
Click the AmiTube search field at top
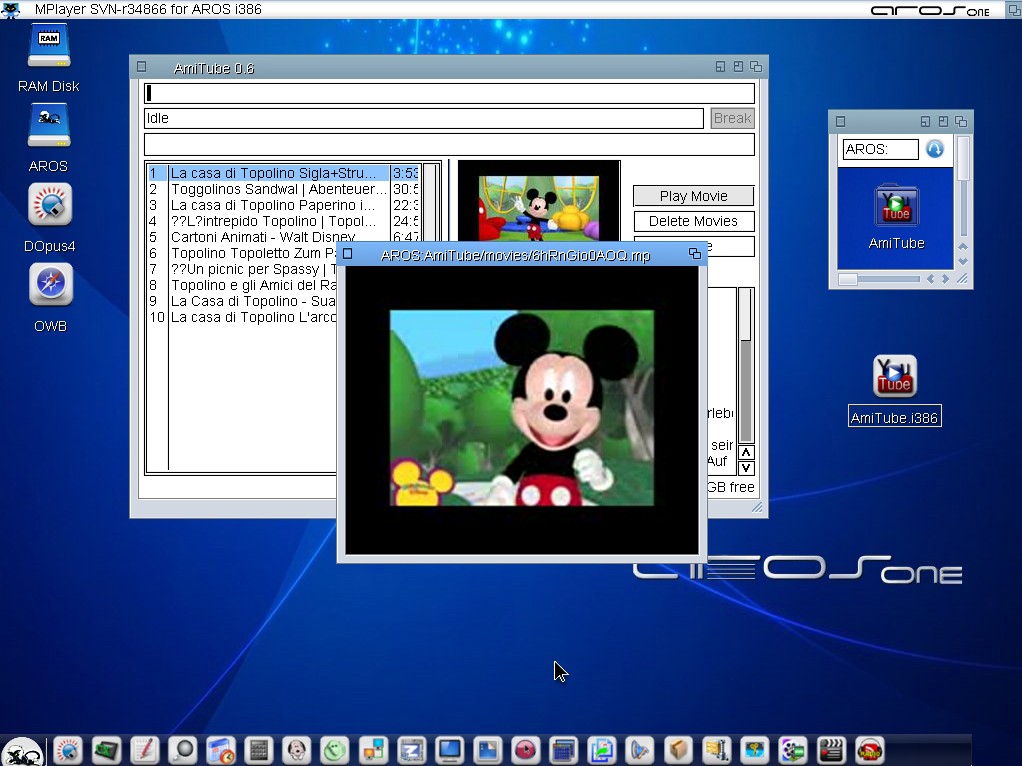[x=449, y=94]
